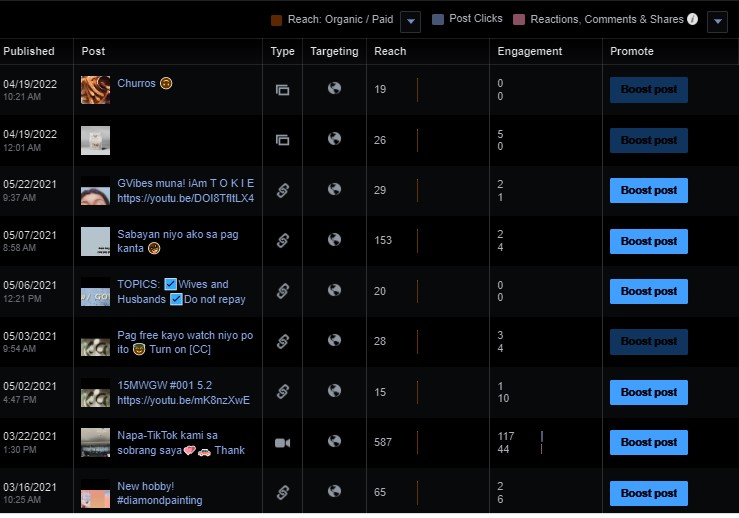Screen dimensions: 739x518
Task: Boost the GVibes muna post
Action: 649,190
